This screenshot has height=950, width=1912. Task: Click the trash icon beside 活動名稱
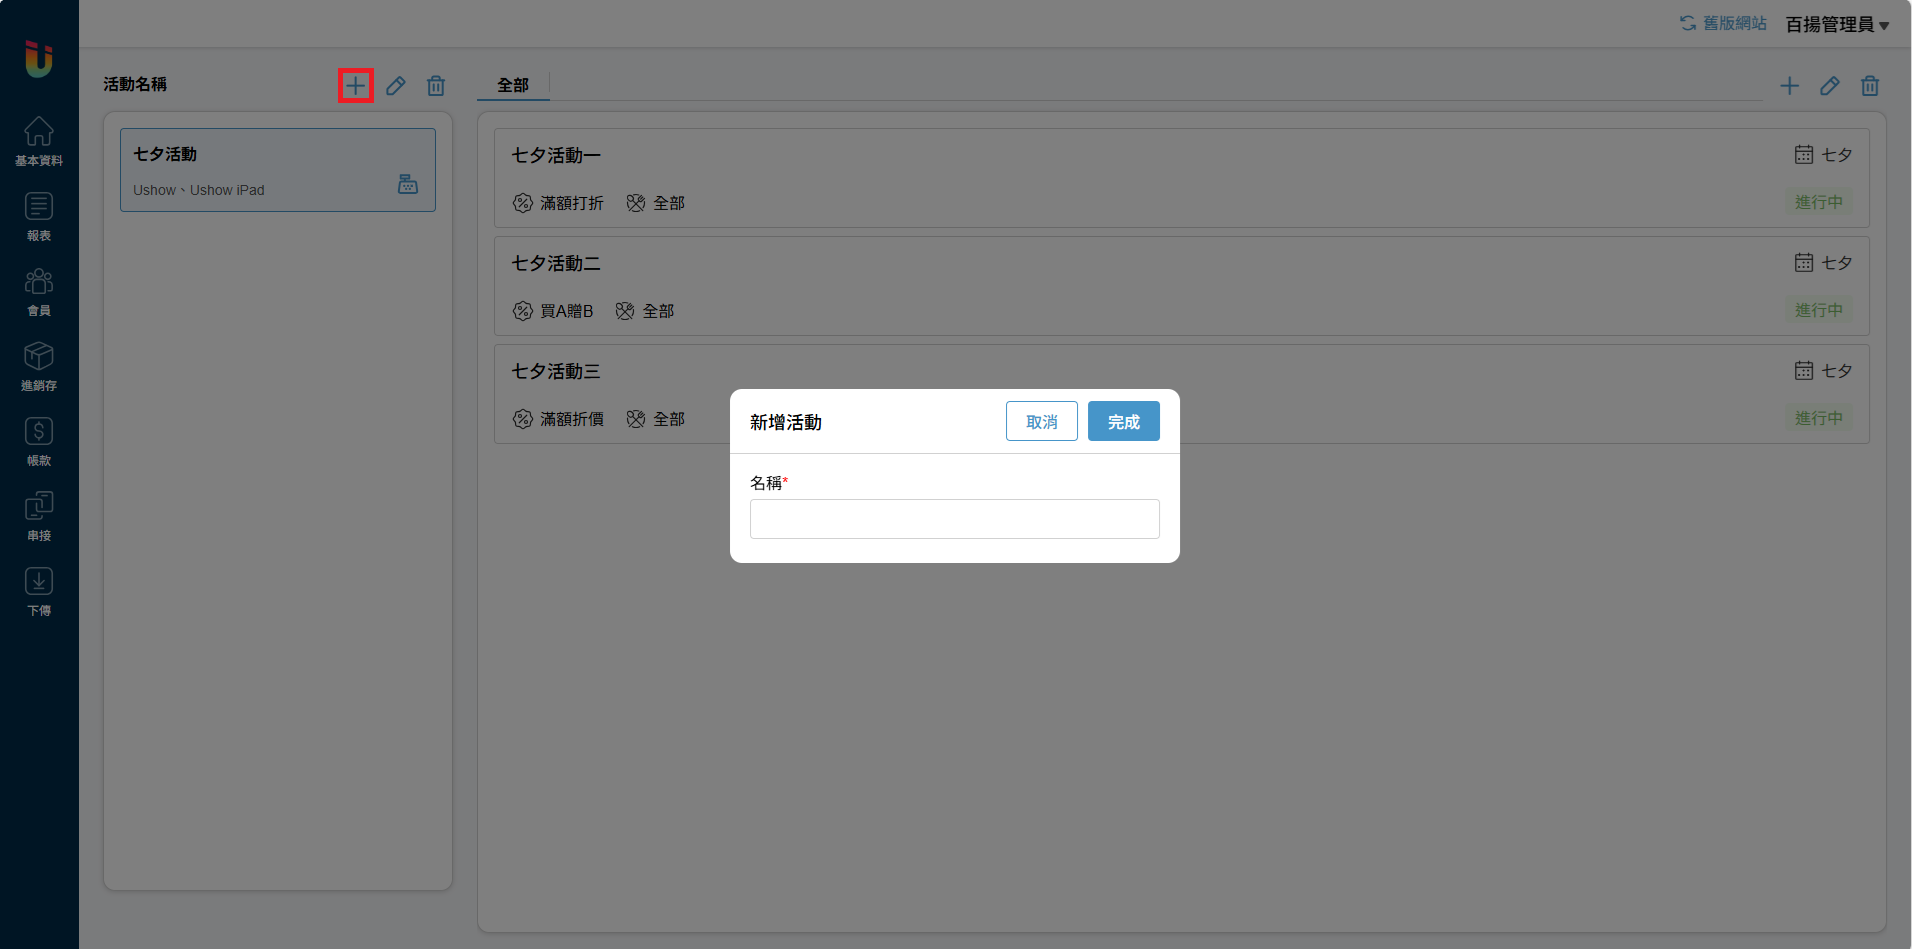tap(436, 86)
